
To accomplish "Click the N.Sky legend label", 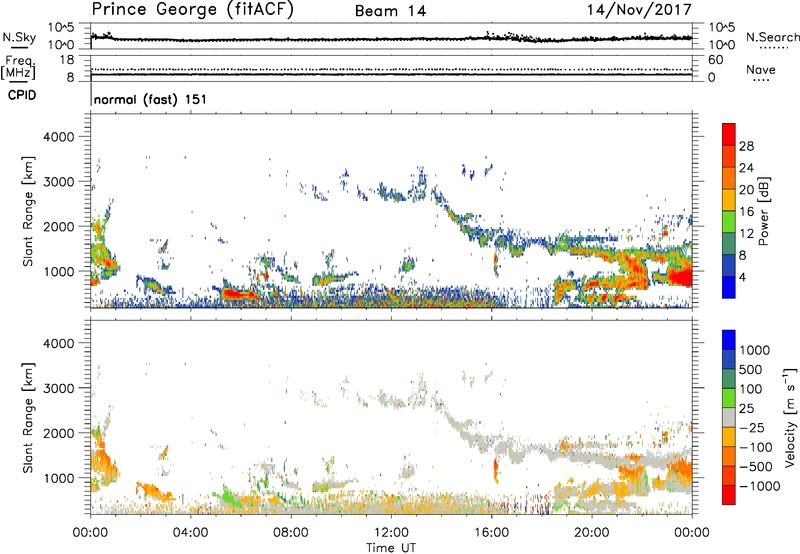I will point(19,37).
